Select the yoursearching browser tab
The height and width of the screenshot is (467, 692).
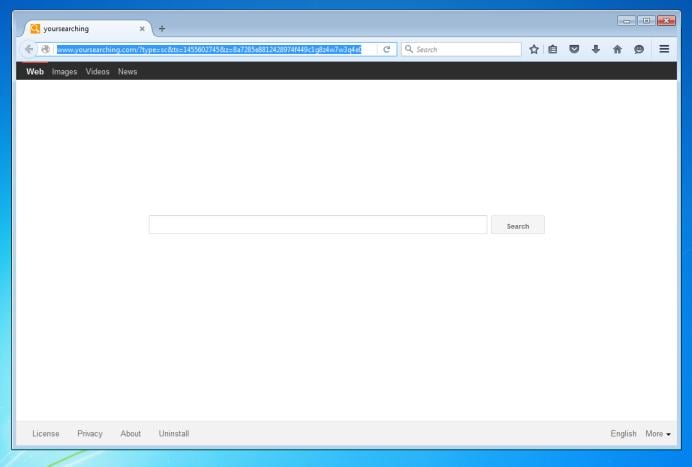point(87,29)
